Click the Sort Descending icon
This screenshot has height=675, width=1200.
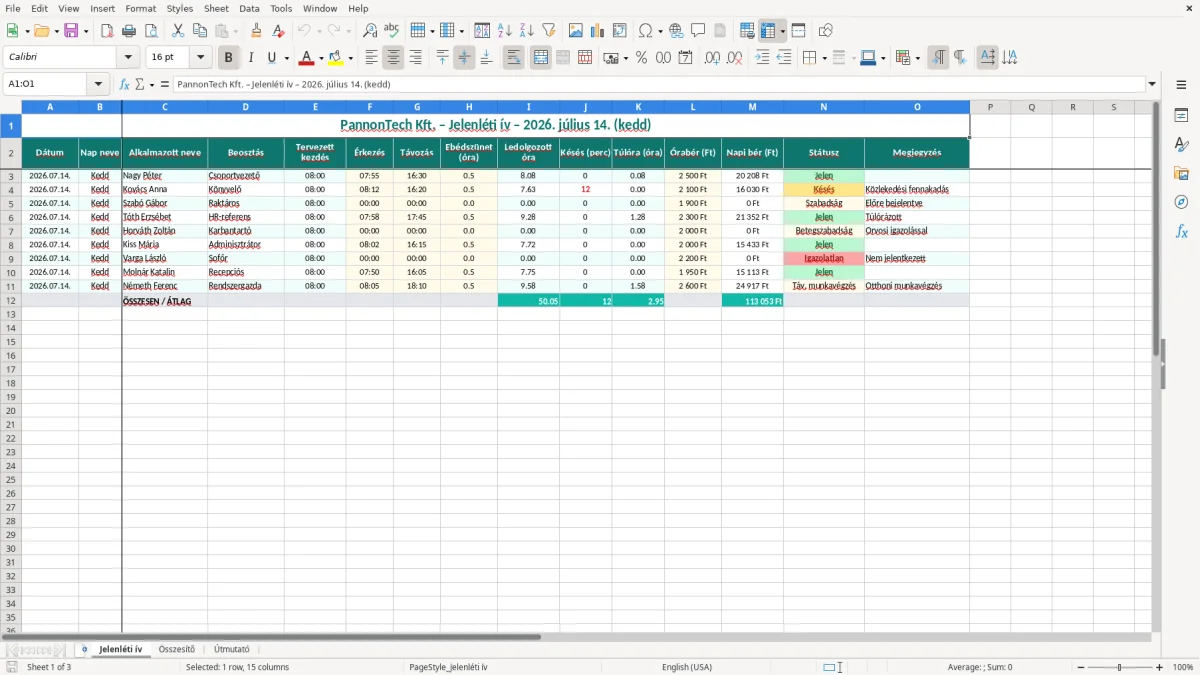[x=527, y=31]
